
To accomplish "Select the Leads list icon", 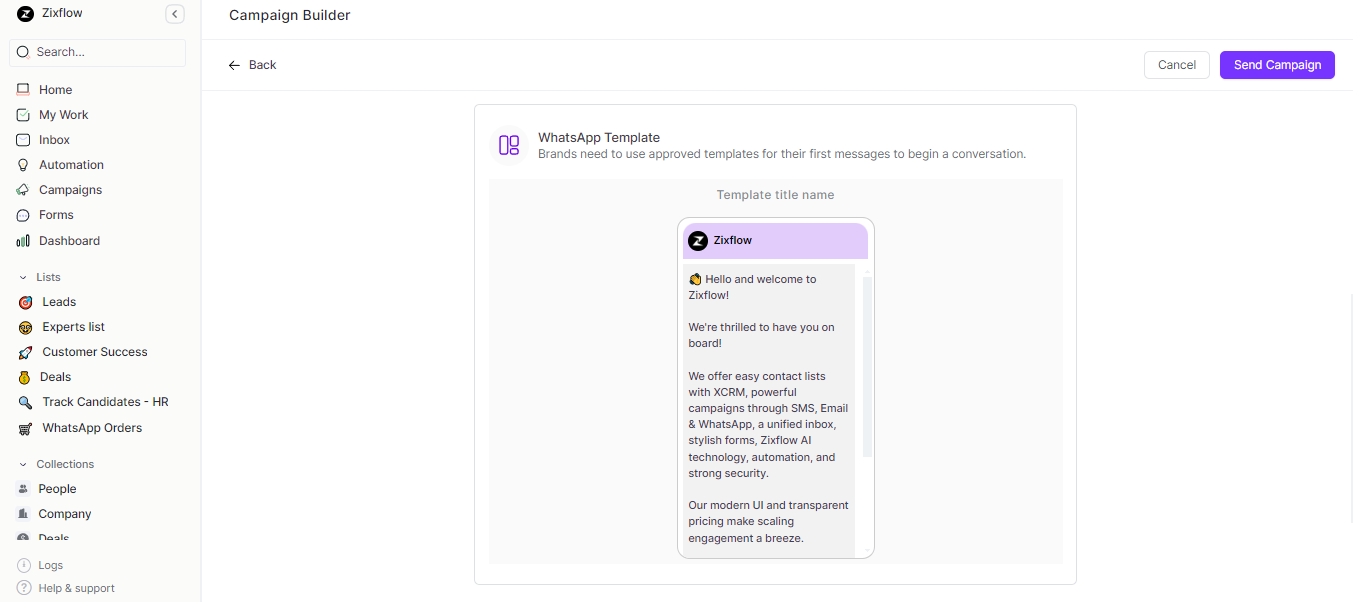I will (x=25, y=301).
